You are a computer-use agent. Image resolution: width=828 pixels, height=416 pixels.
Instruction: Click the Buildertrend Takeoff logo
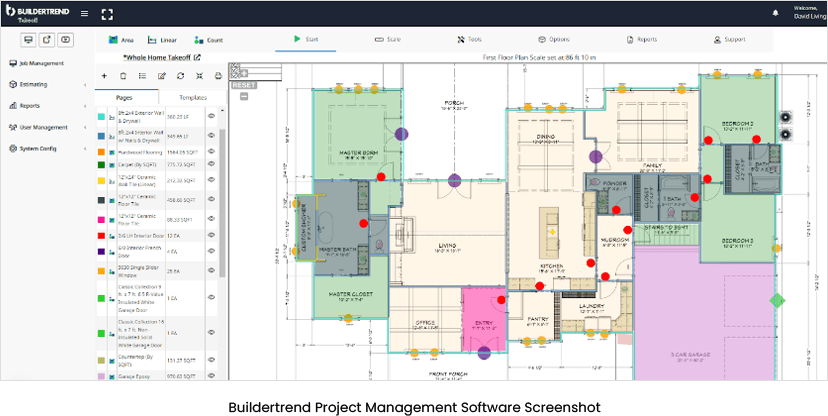[37, 14]
